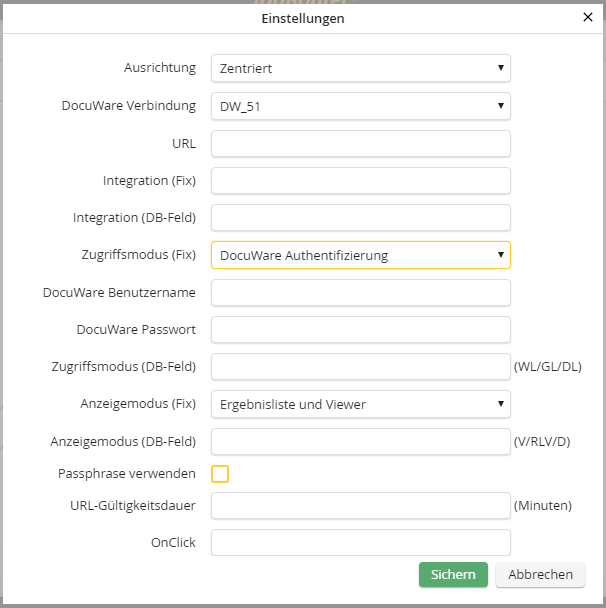Click the URL input field
The height and width of the screenshot is (608, 606).
click(x=360, y=143)
